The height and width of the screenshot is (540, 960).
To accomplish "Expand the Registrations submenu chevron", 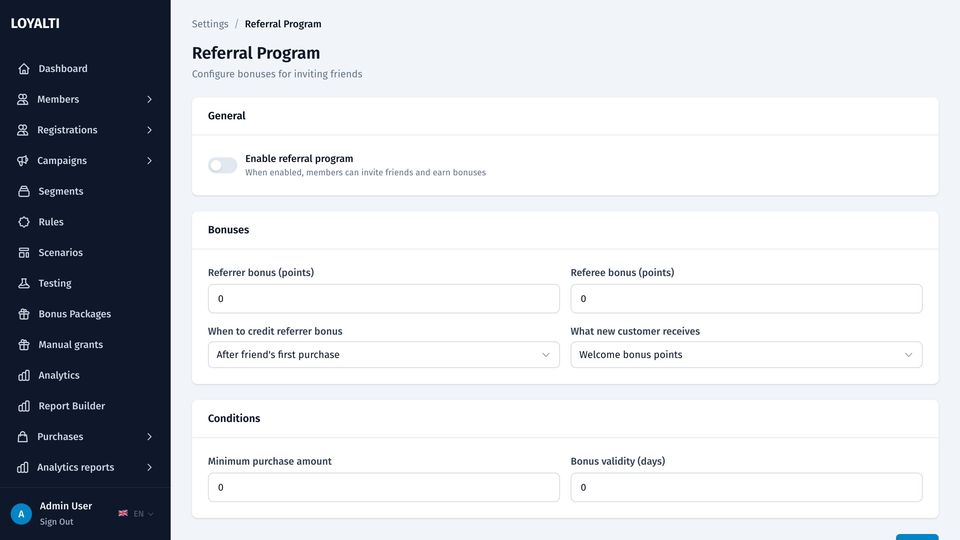I will click(149, 130).
